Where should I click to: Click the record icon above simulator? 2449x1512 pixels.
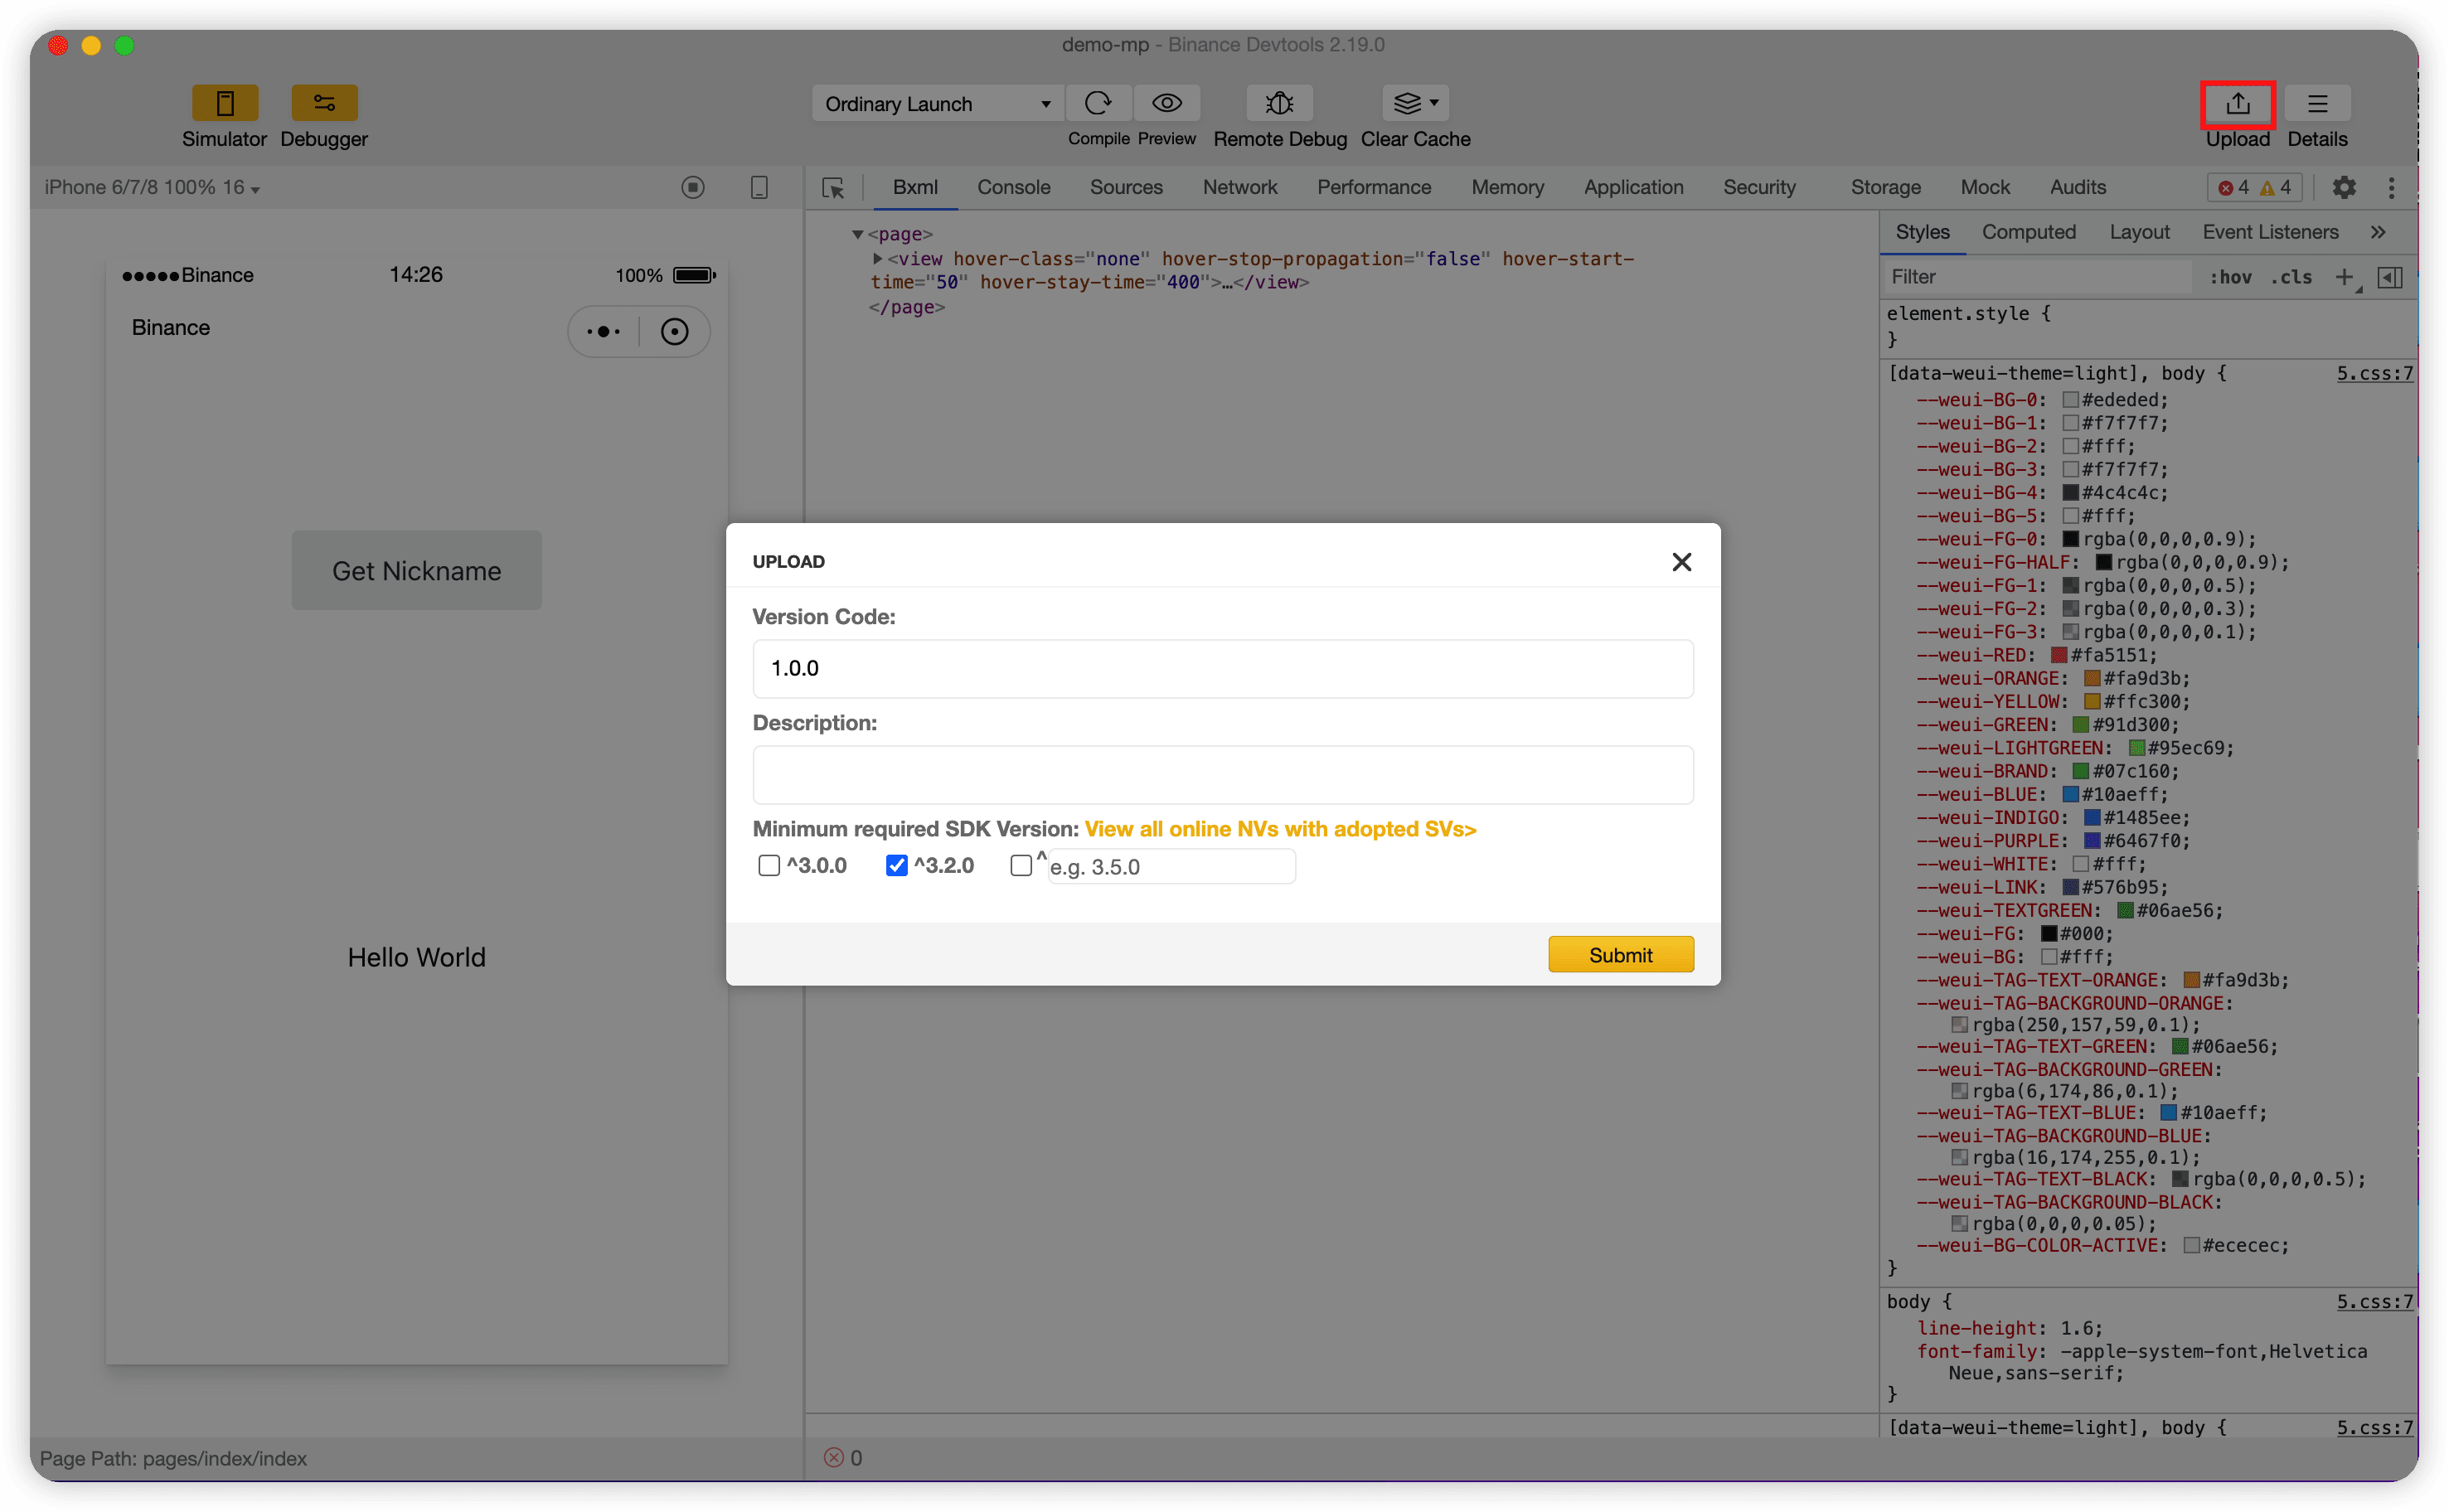tap(693, 187)
